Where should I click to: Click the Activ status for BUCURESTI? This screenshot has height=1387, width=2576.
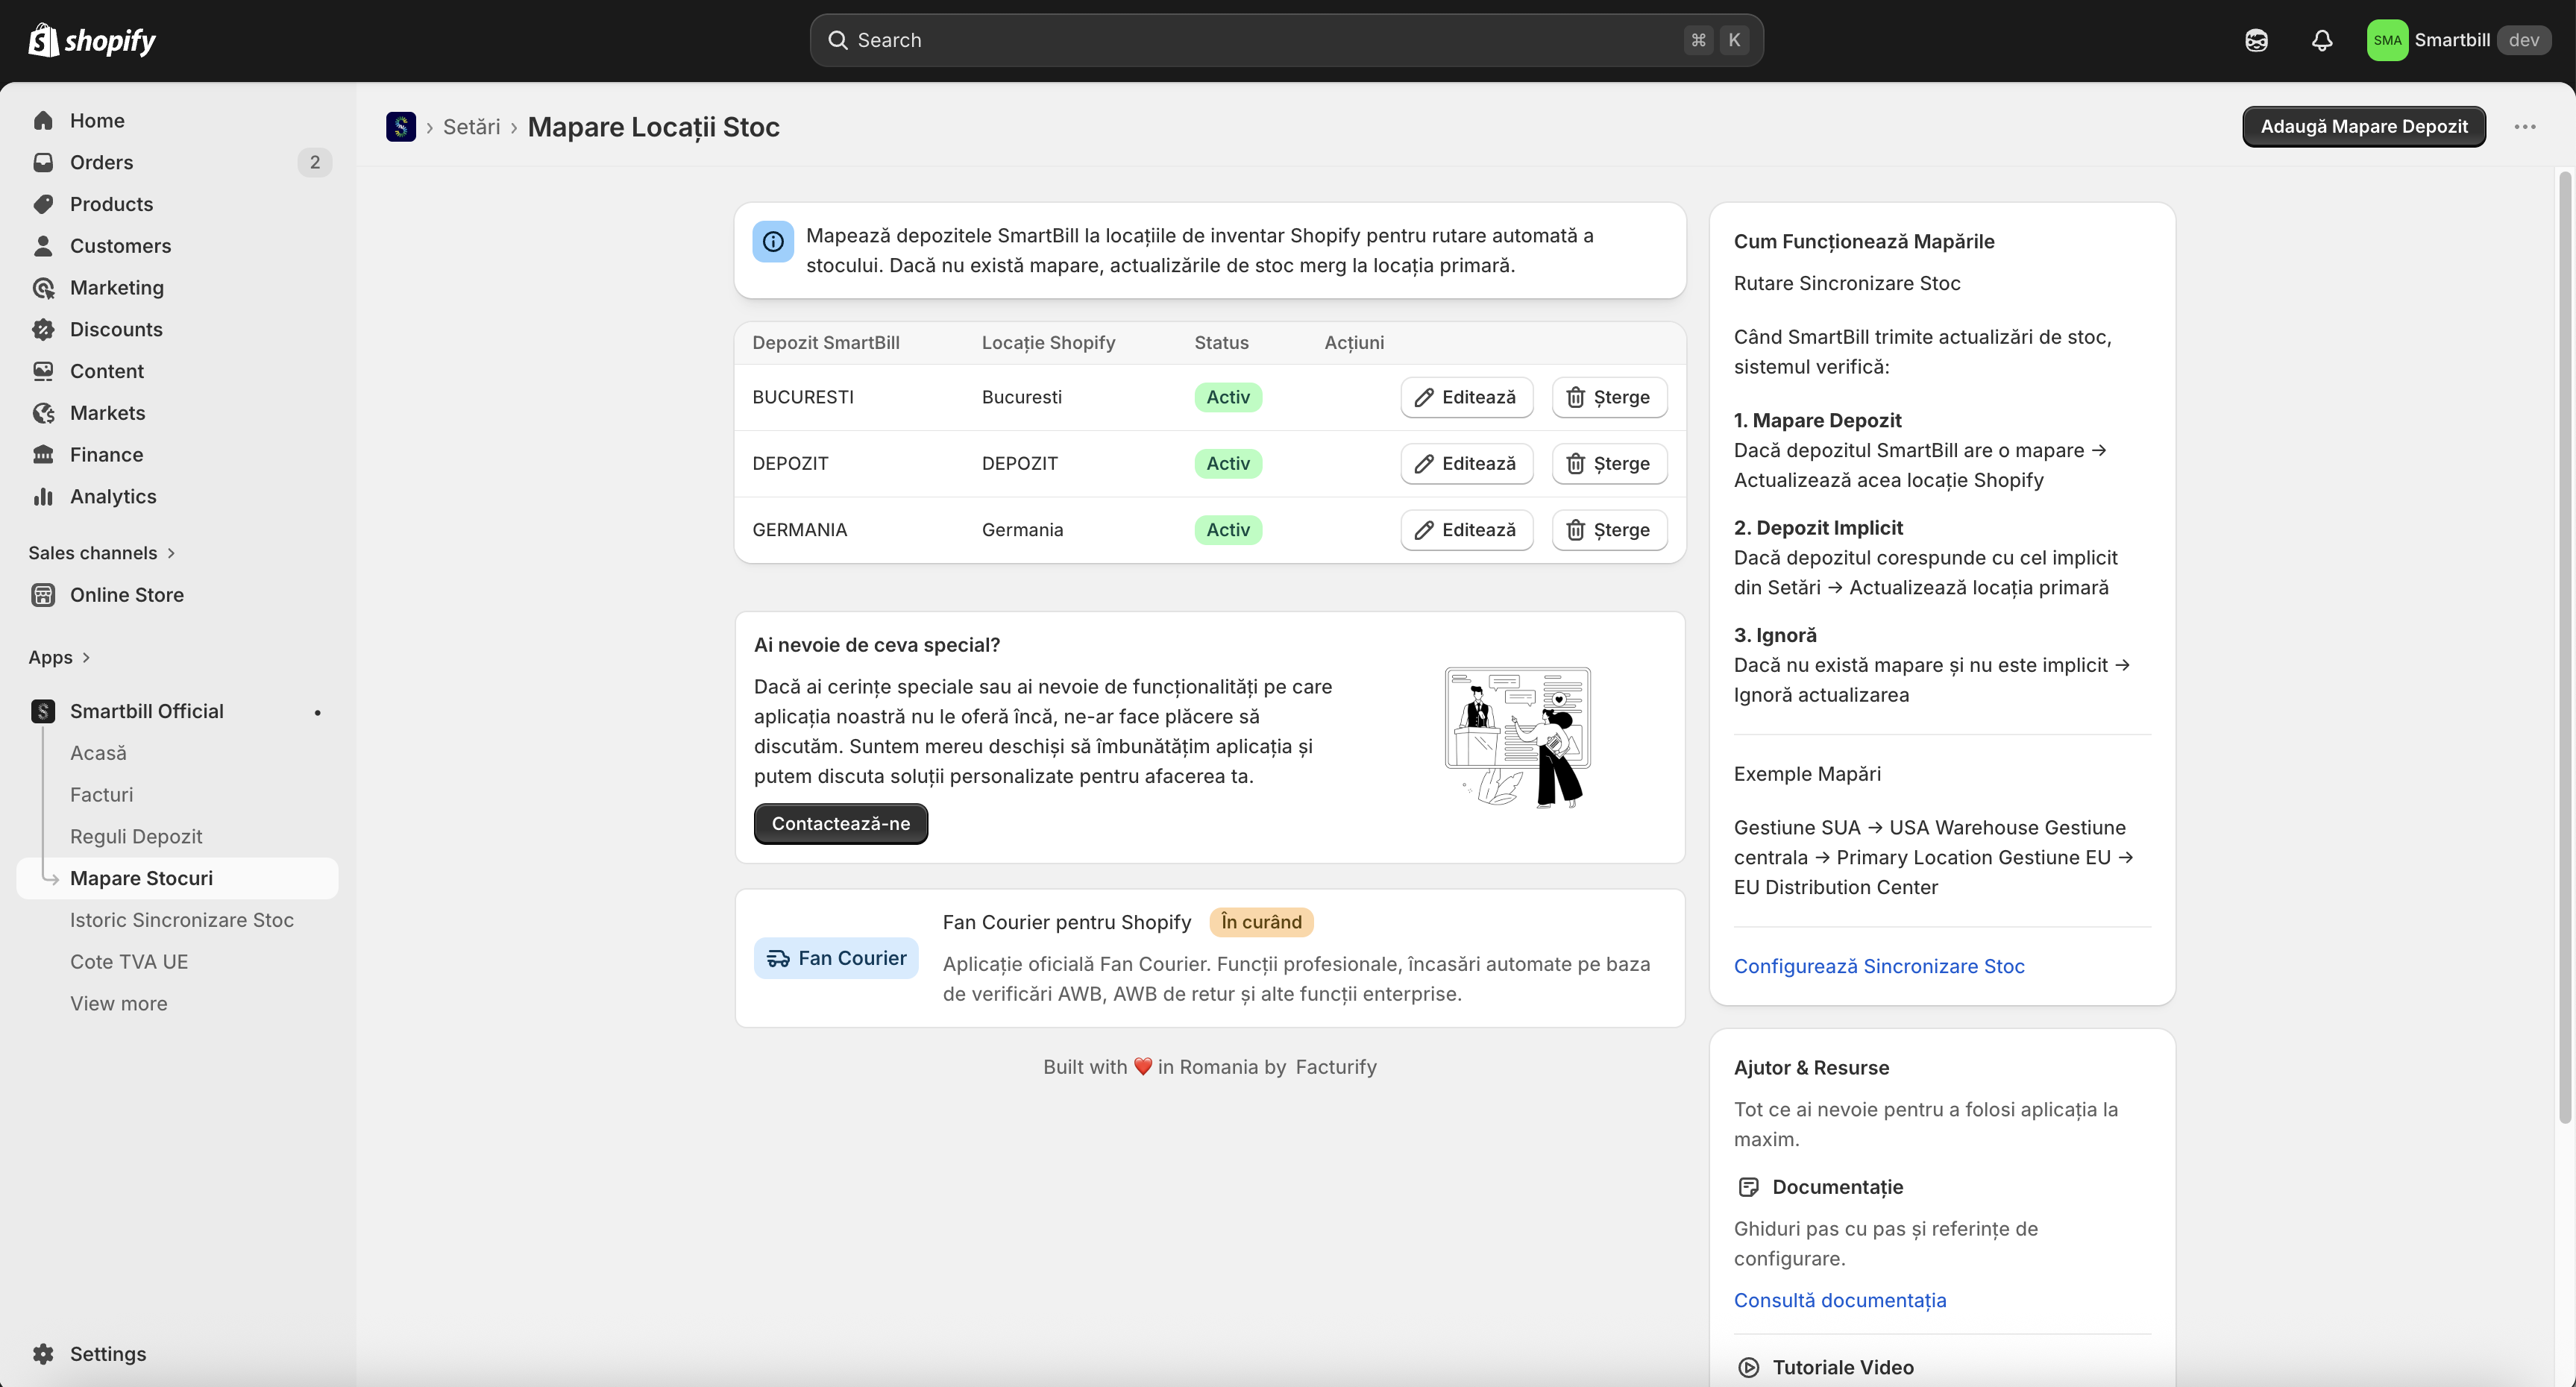pyautogui.click(x=1228, y=397)
